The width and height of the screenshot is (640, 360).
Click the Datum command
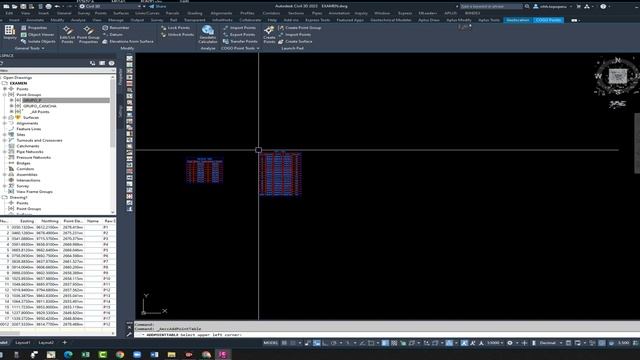112,35
